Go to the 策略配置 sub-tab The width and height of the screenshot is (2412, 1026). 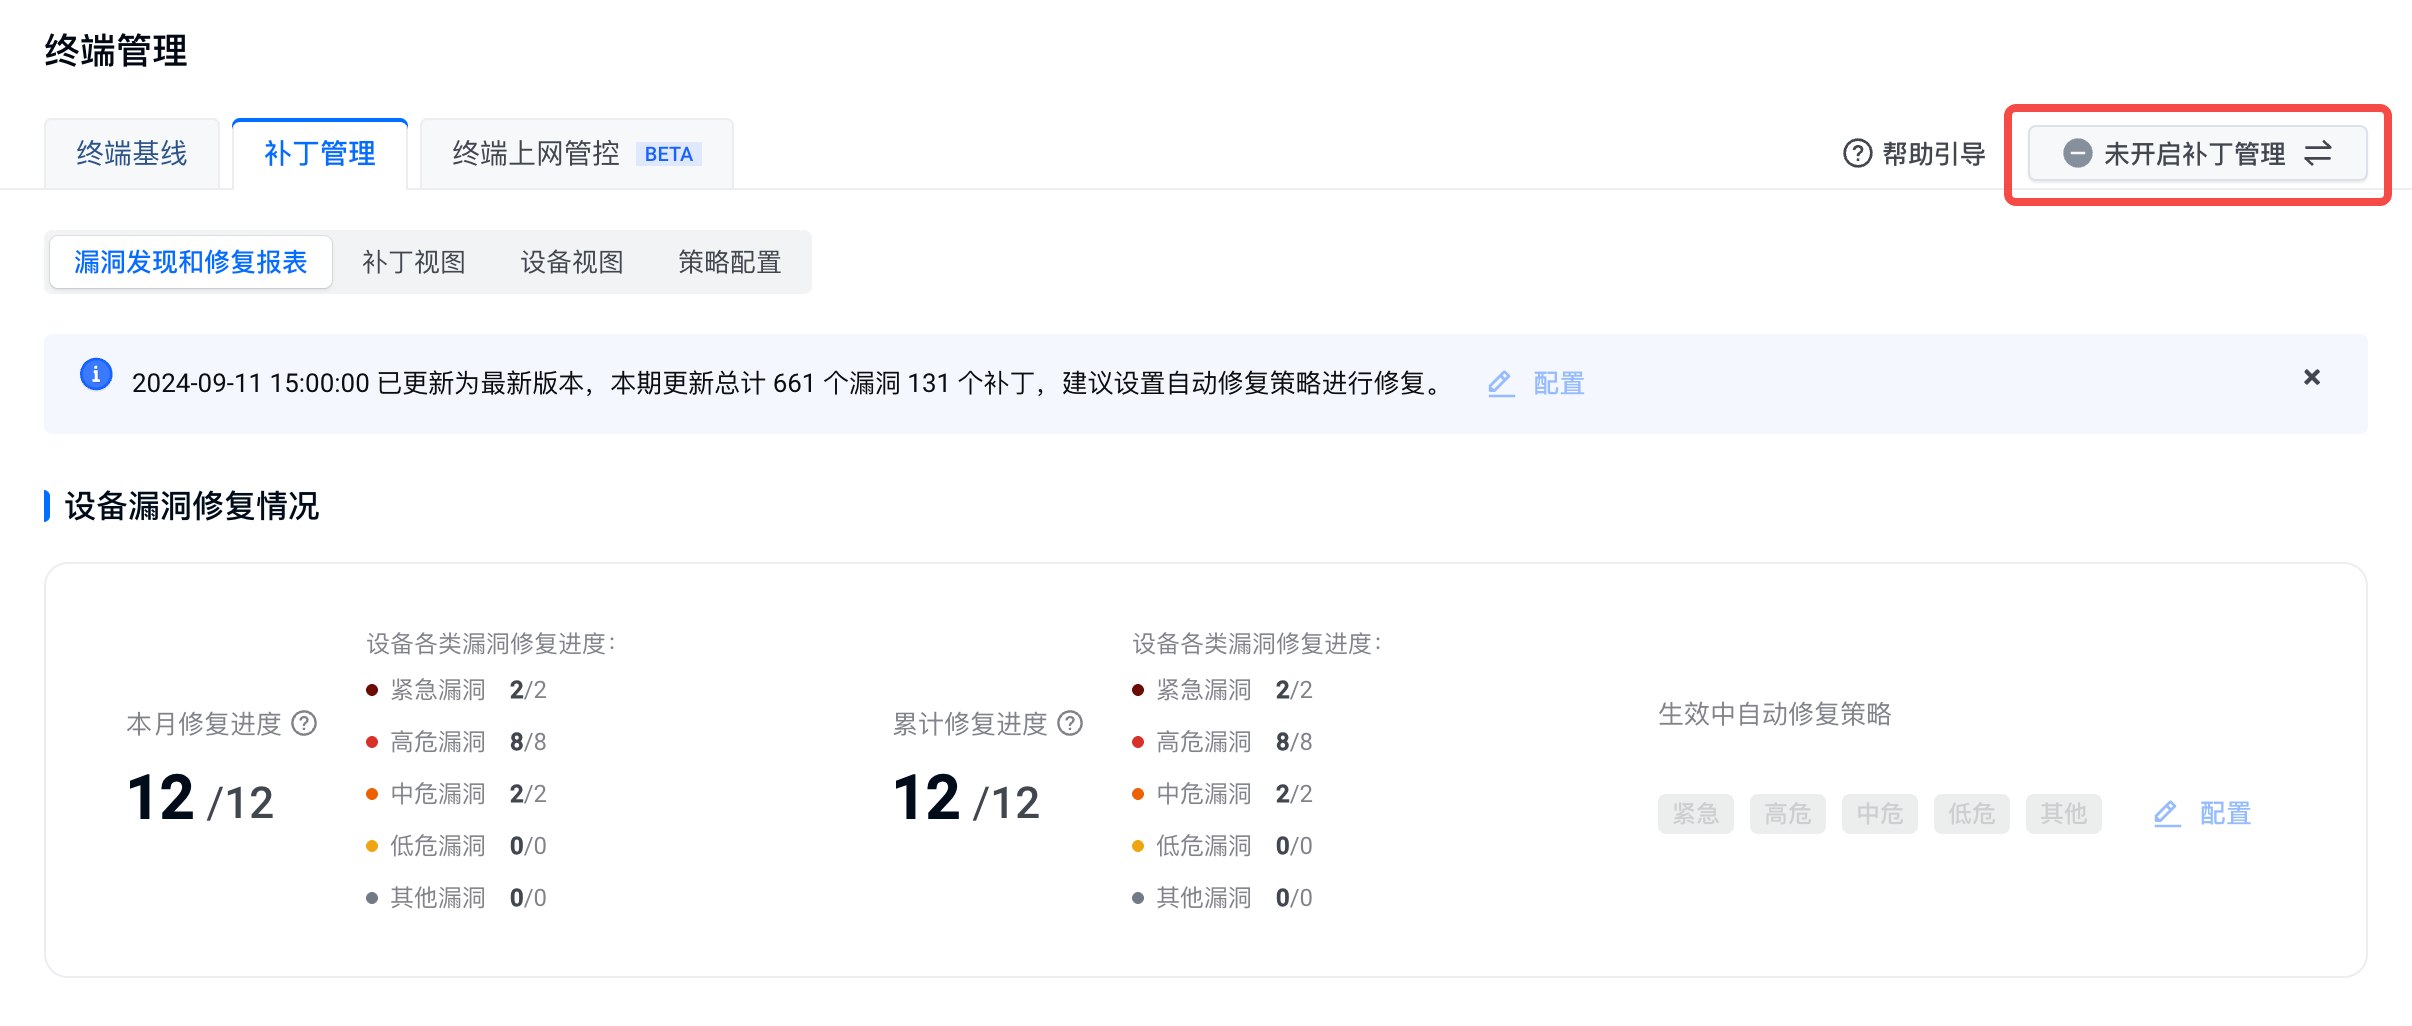click(x=730, y=262)
